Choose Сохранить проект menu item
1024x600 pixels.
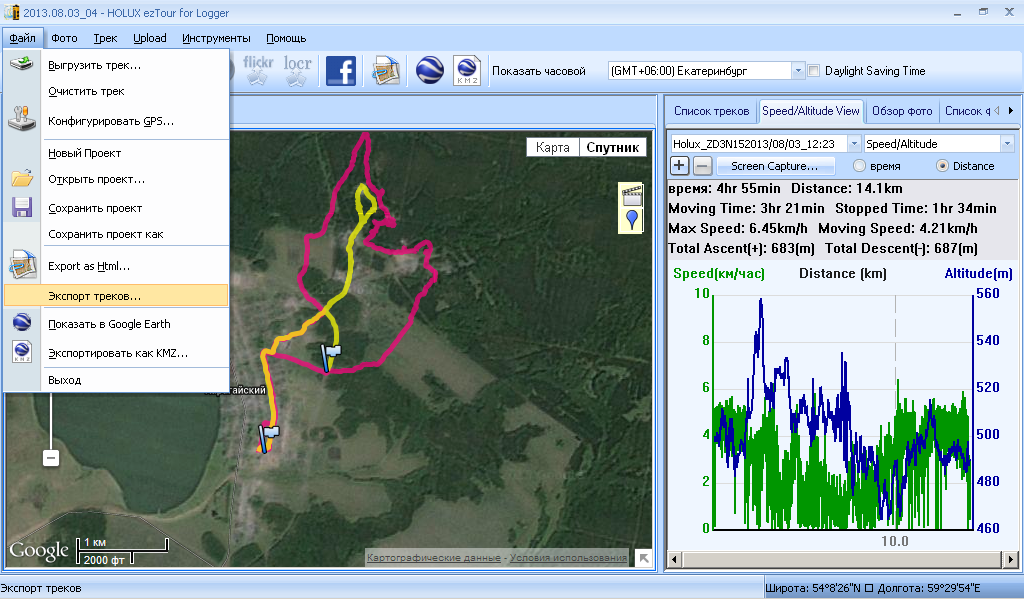coord(116,208)
